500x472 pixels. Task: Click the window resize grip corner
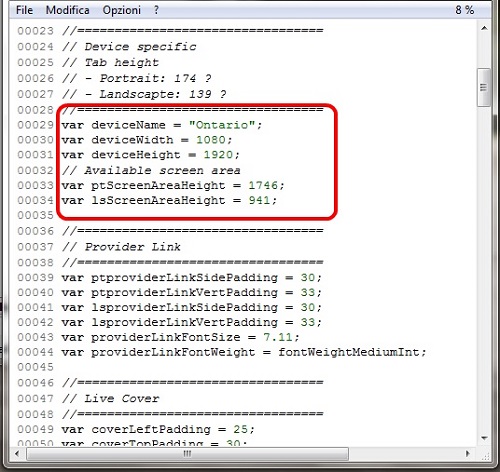(x=485, y=455)
